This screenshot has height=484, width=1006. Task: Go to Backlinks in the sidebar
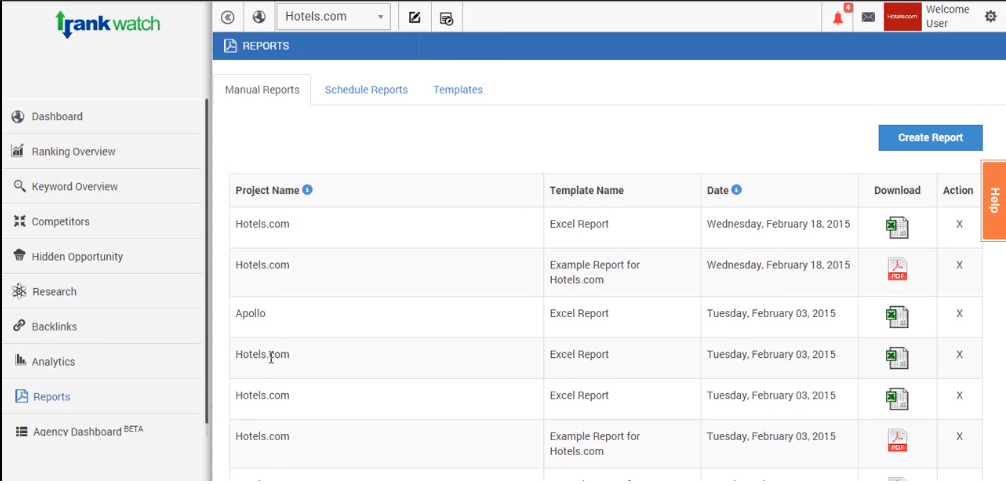(x=54, y=327)
